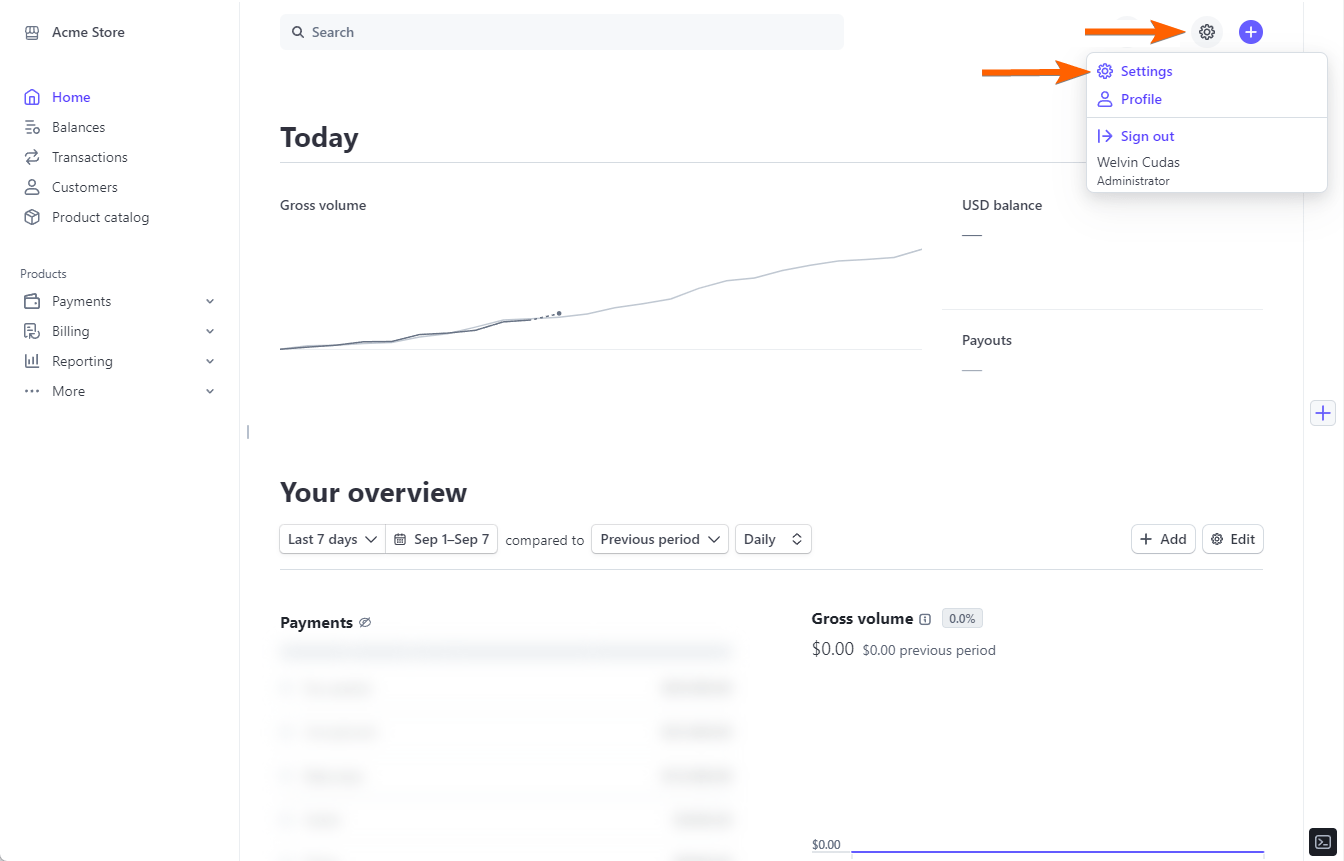Open the terminal icon at bottom right

click(x=1322, y=841)
